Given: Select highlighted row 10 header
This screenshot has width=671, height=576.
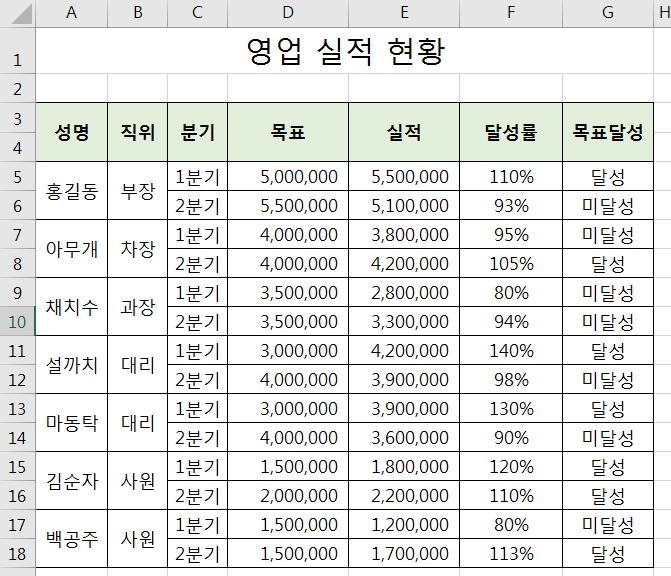Looking at the screenshot, I should point(18,321).
